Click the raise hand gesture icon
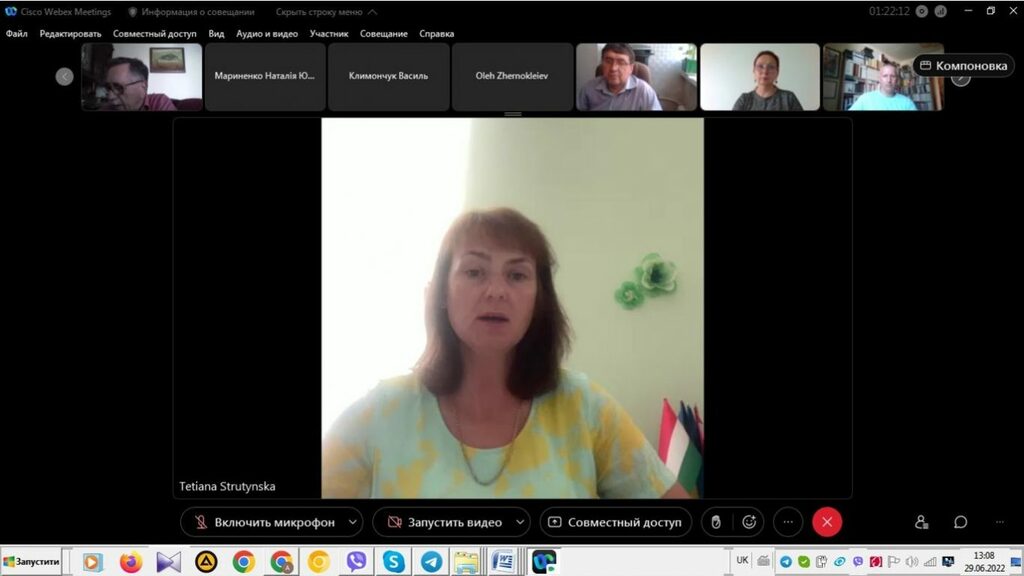Image resolution: width=1024 pixels, height=576 pixels. point(716,522)
